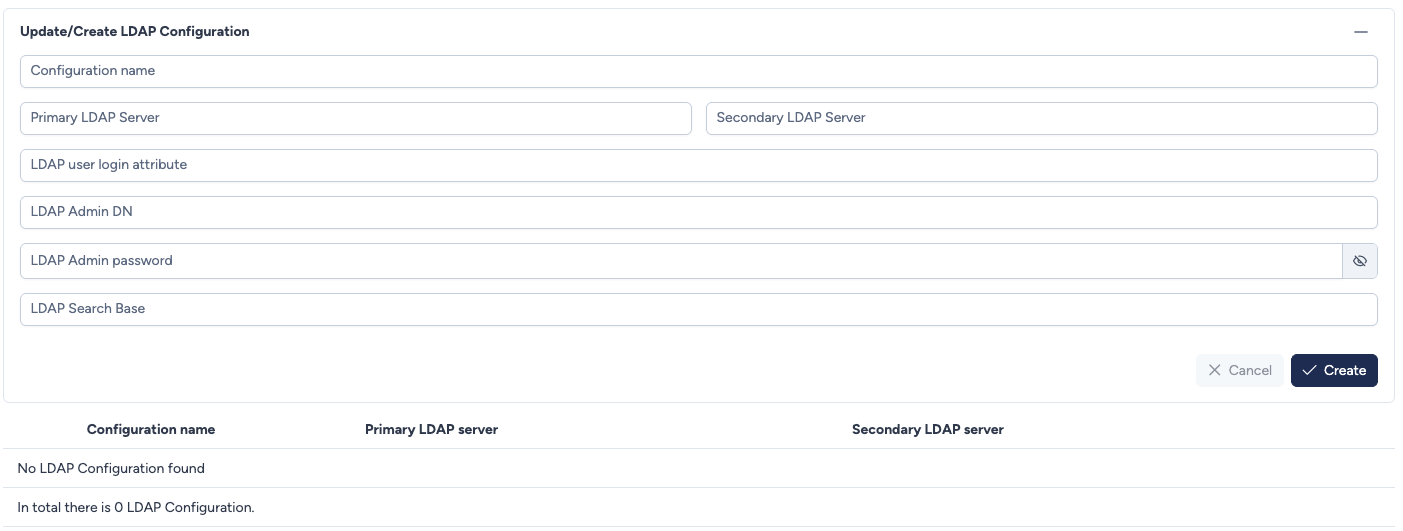This screenshot has height=531, width=1403.
Task: Click the checkmark icon inside Create button
Action: tap(1309, 370)
